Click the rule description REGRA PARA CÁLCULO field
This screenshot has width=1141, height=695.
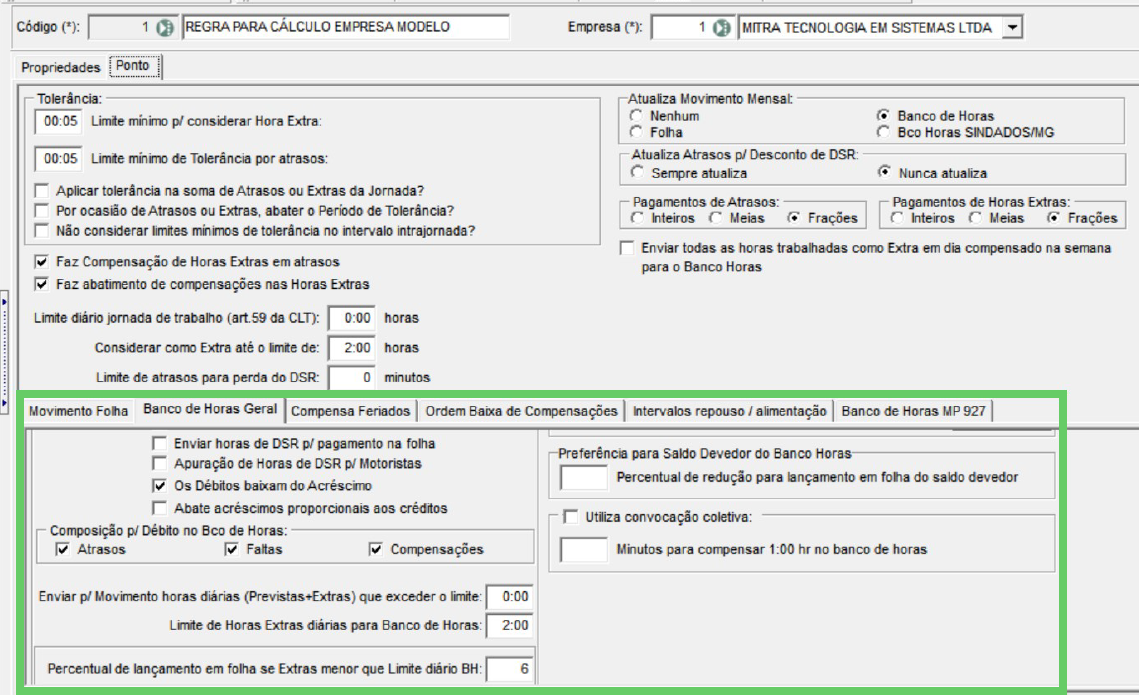tap(345, 28)
